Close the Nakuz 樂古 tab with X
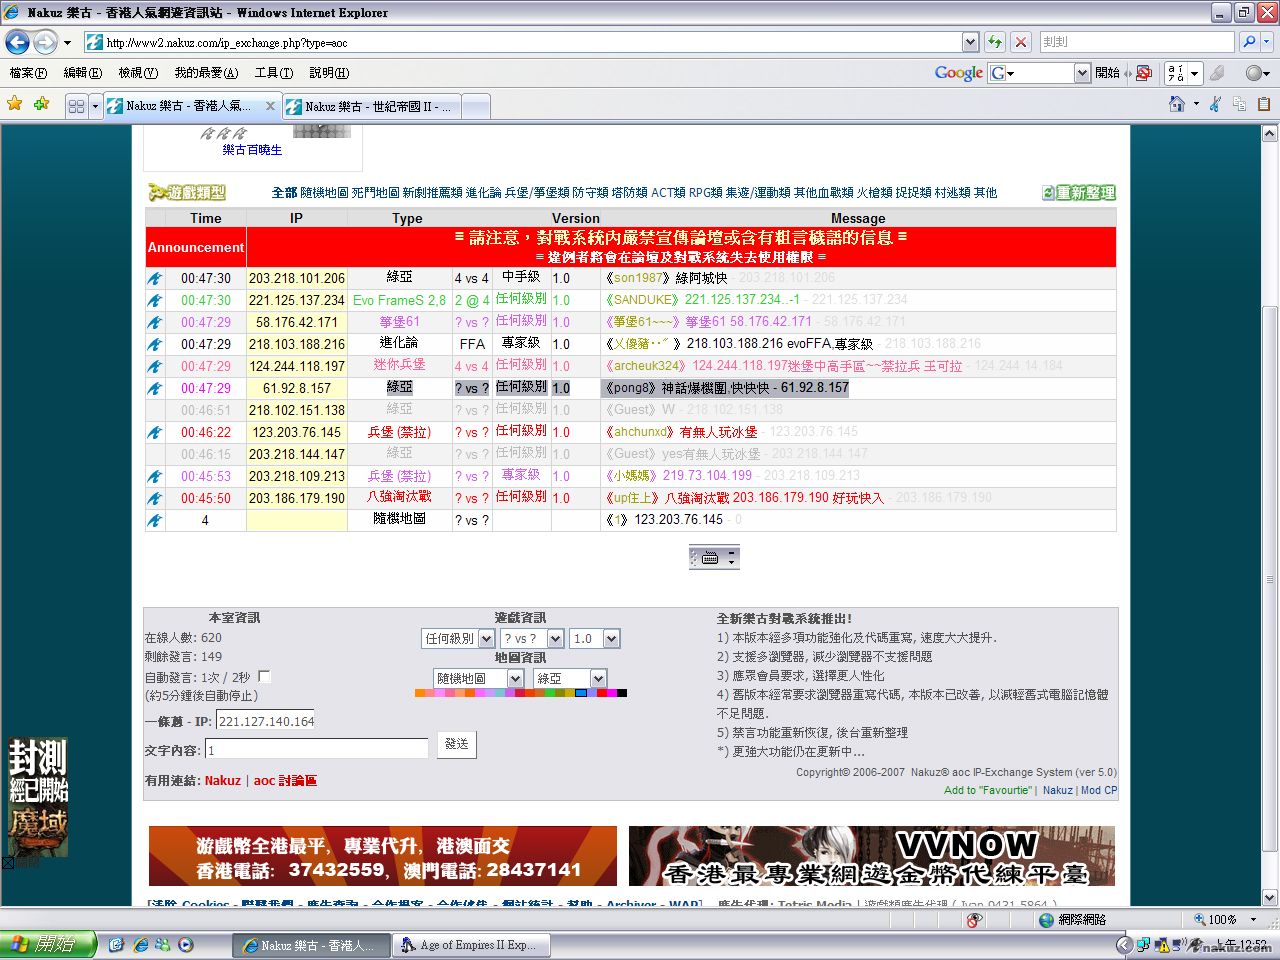Image resolution: width=1280 pixels, height=960 pixels. (270, 106)
